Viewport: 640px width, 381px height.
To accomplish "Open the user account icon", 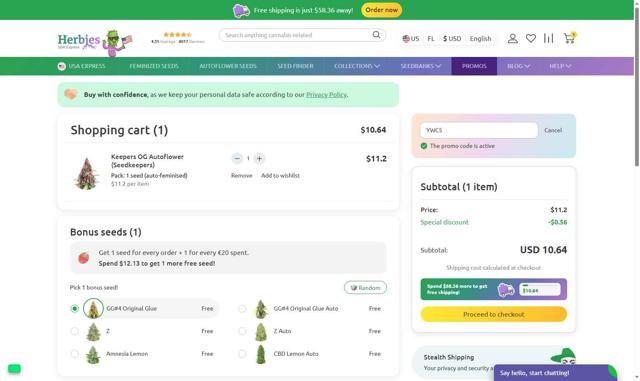I will [513, 38].
